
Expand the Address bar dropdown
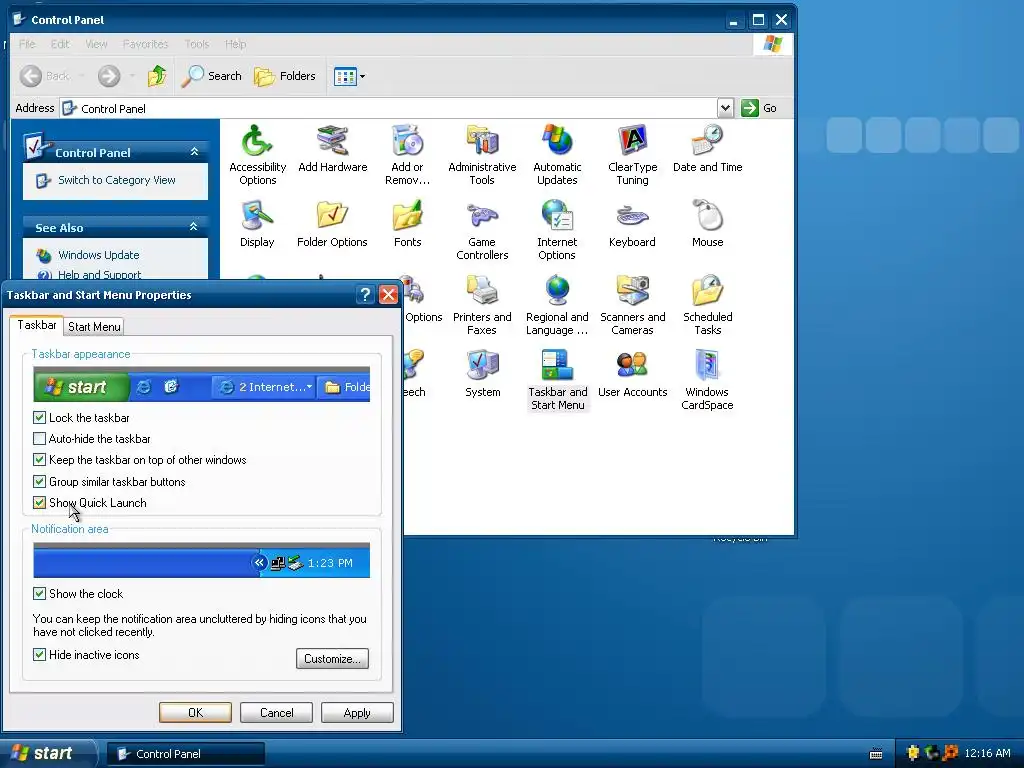(x=725, y=108)
